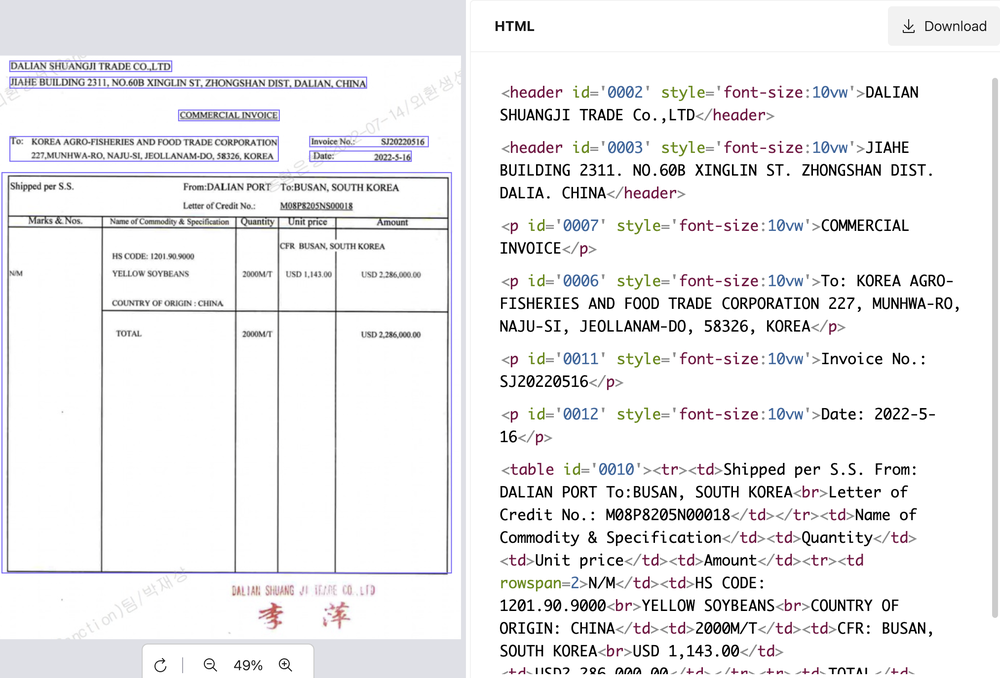The image size is (1000, 678).
Task: Select the COMMERCIAL INVOICE highlighted box
Action: click(x=228, y=114)
